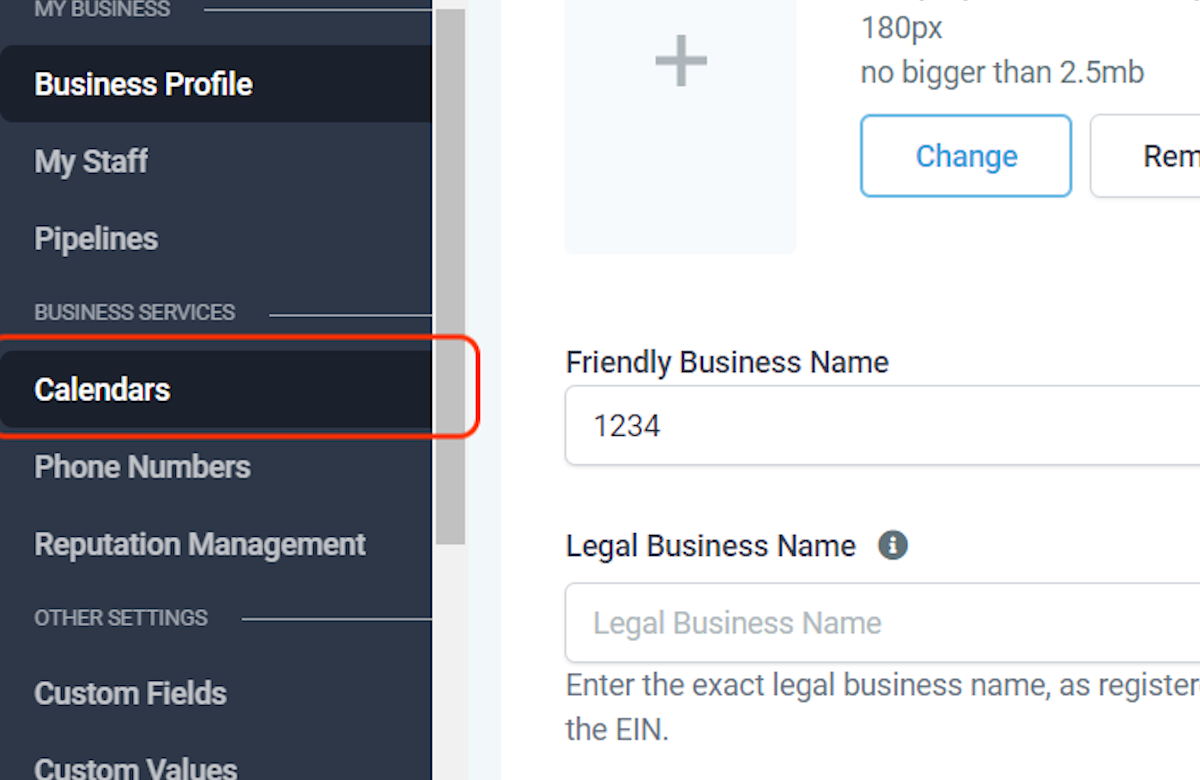The width and height of the screenshot is (1200, 780).
Task: Open the Custom Fields page
Action: click(129, 693)
